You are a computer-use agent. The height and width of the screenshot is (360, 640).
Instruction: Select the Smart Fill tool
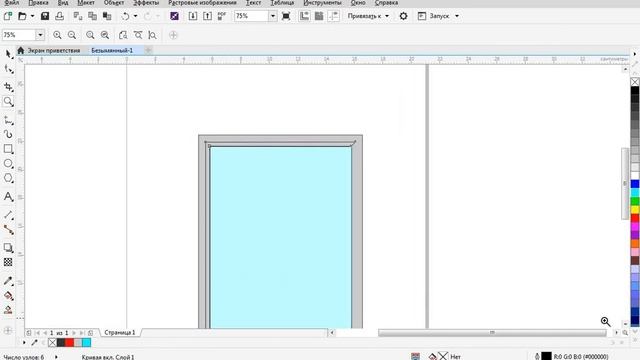click(x=8, y=310)
